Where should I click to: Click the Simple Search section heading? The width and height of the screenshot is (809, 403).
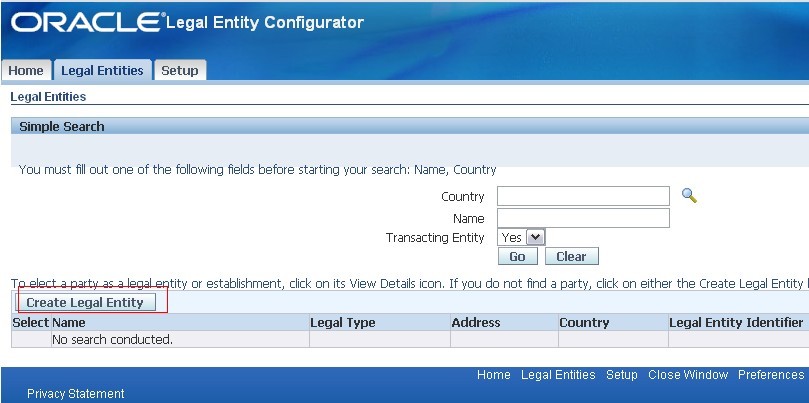tap(62, 126)
